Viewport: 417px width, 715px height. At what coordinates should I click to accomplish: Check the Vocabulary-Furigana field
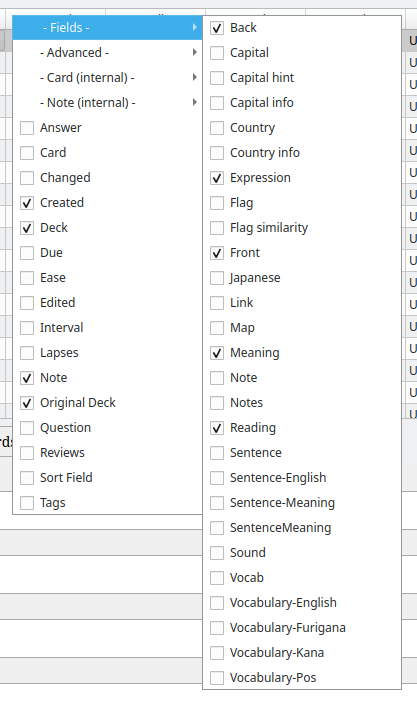point(217,628)
